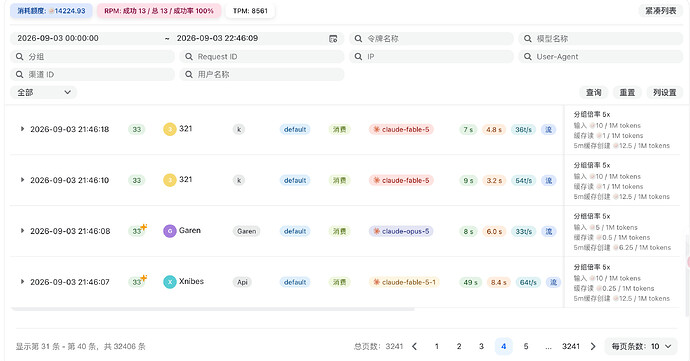This screenshot has width=690, height=361.
Task: Open the 列设置 column settings
Action: pos(664,92)
